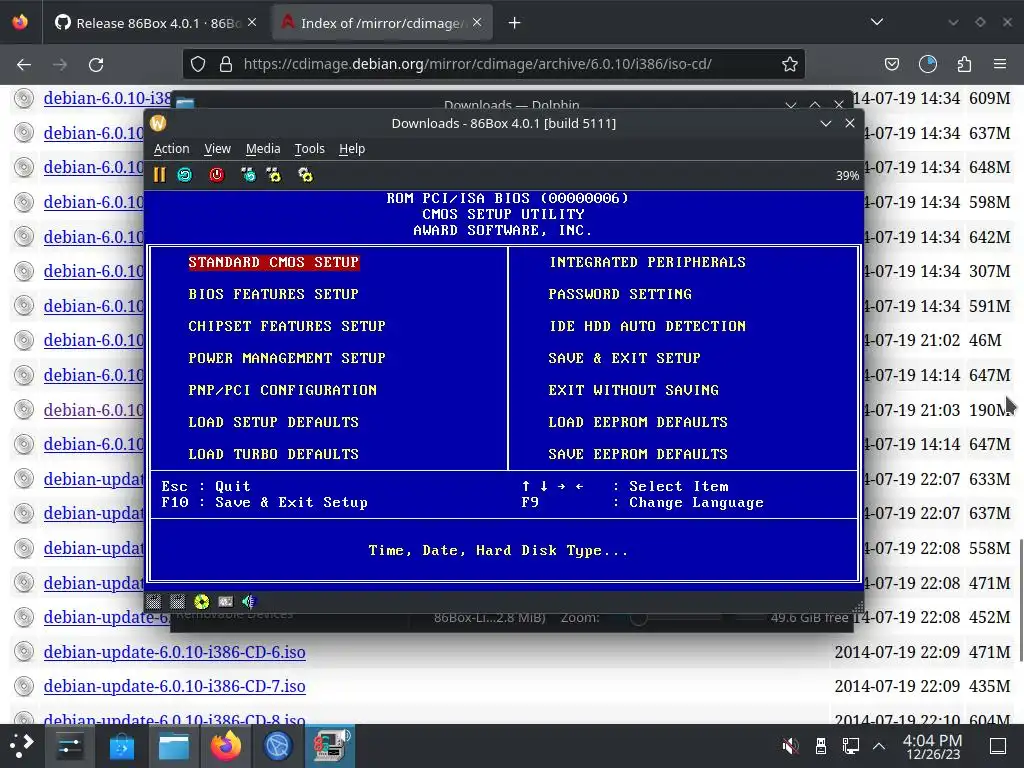This screenshot has height=768, width=1024.
Task: Open the Media menu in 86Box
Action: coord(263,149)
